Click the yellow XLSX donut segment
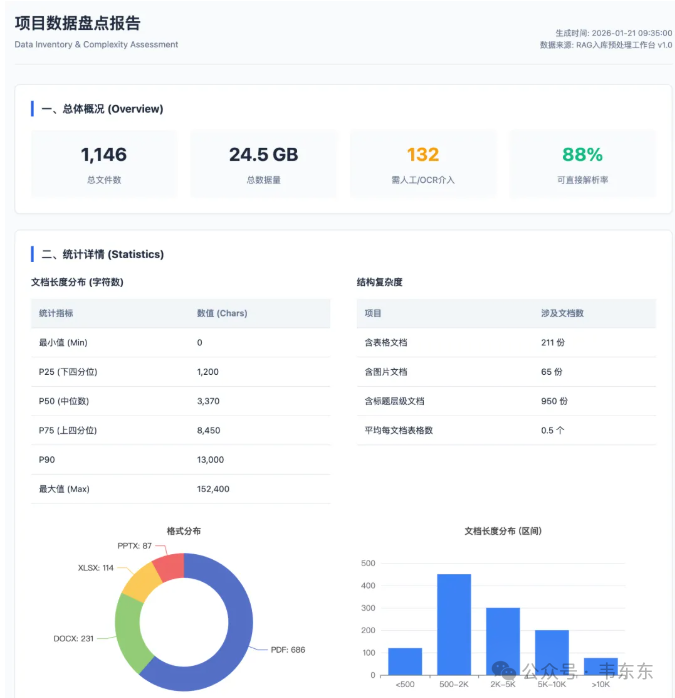Viewport: 675px width, 698px height. tap(142, 582)
